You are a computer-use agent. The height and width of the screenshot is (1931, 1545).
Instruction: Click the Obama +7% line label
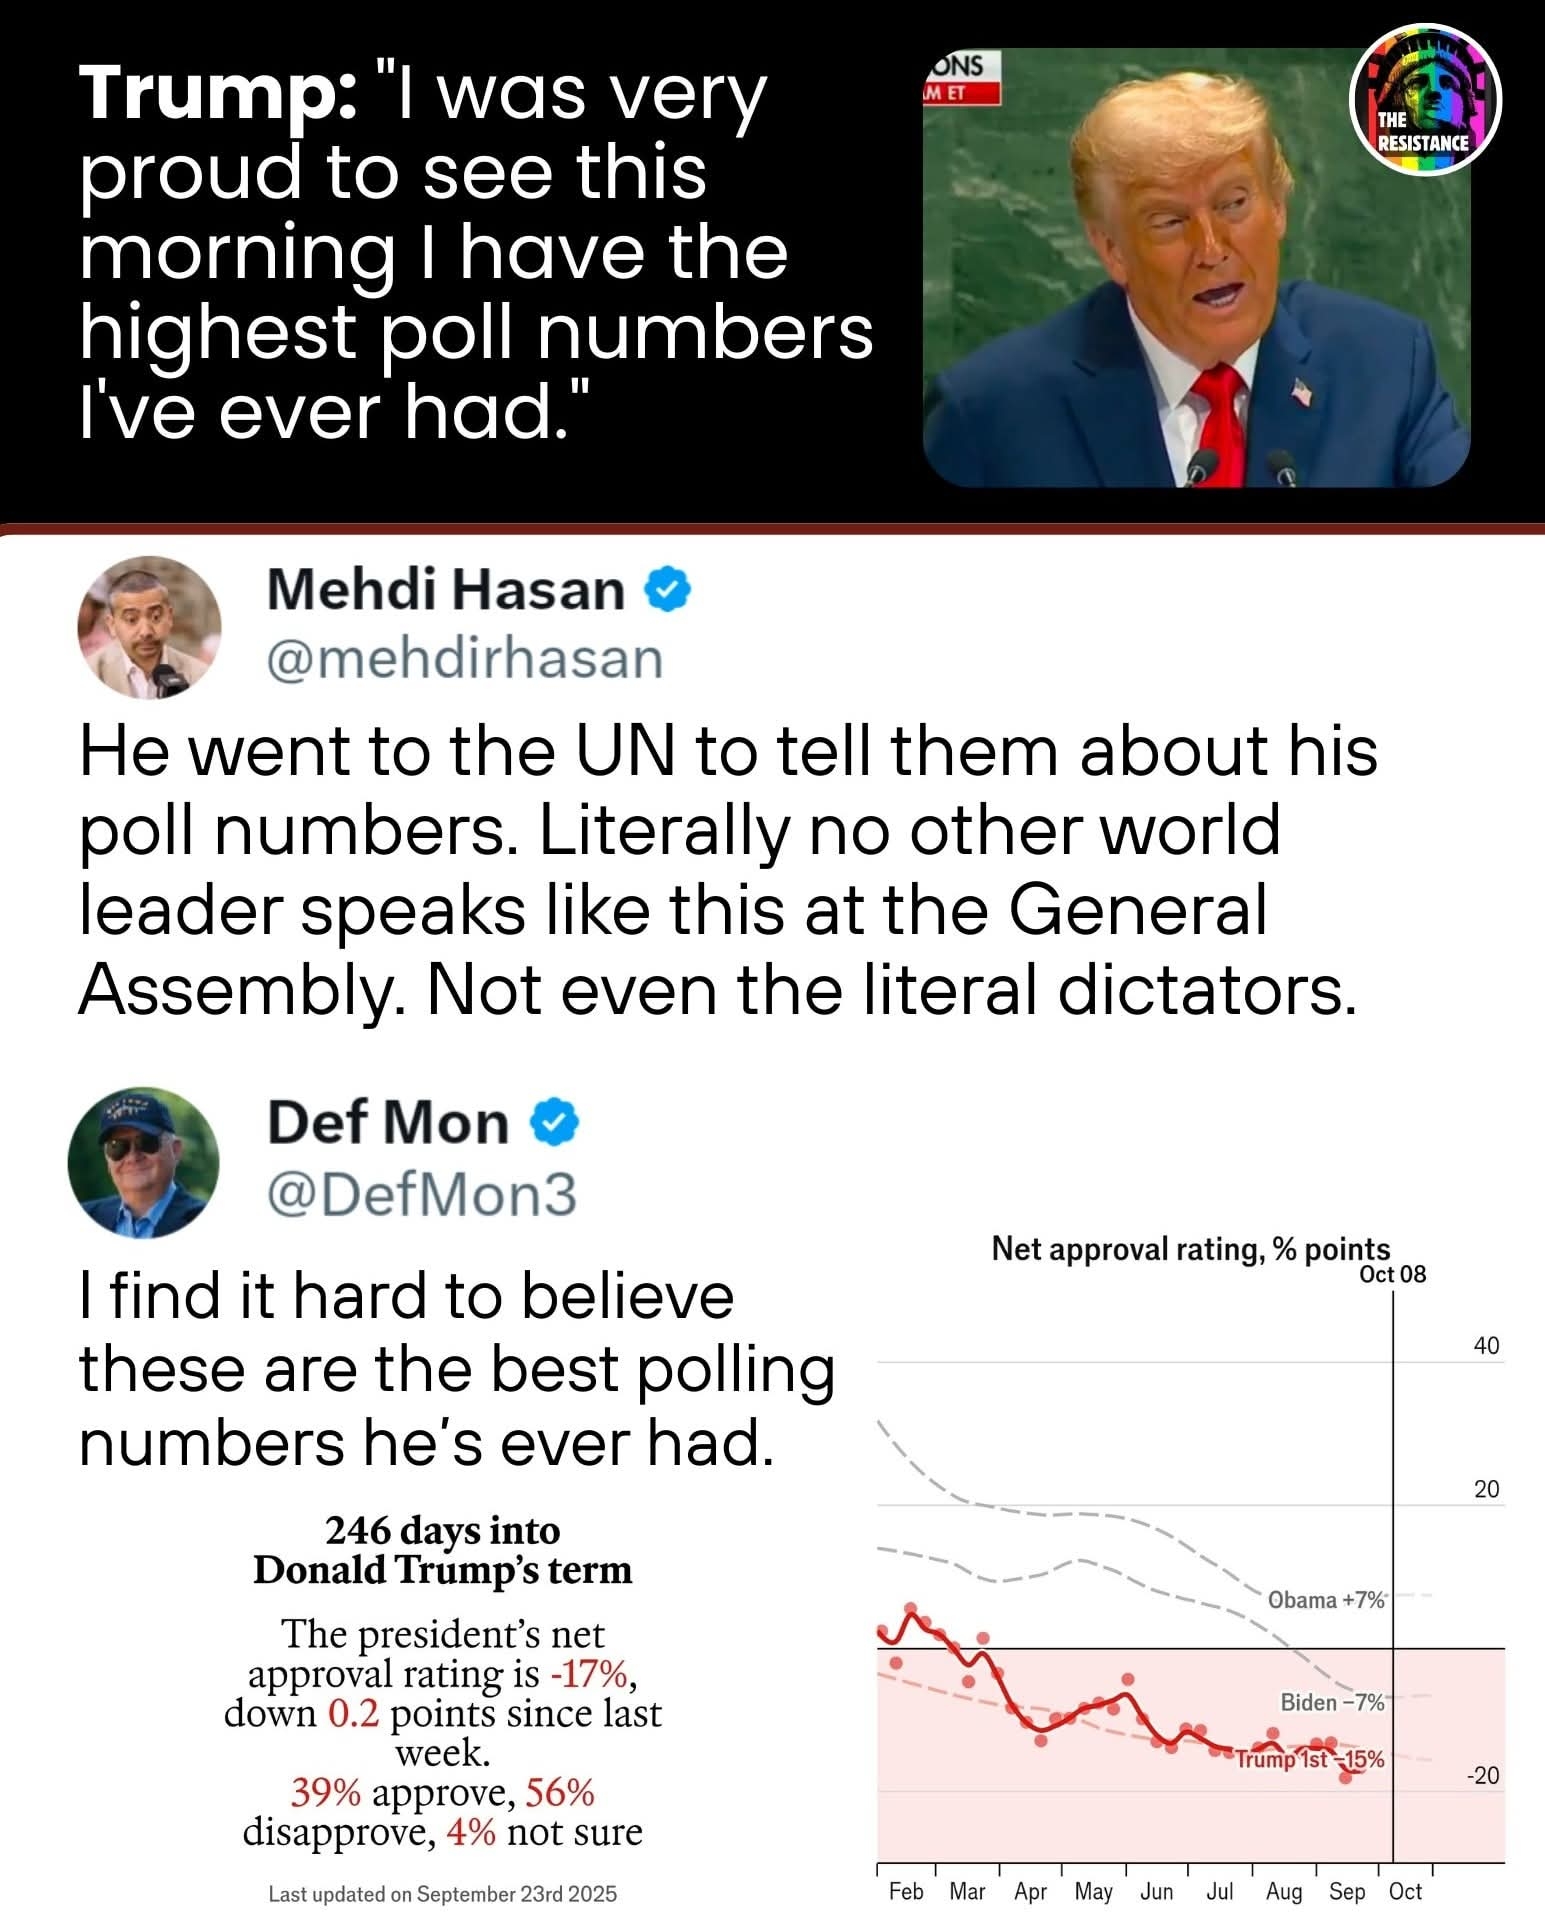[x=1326, y=1600]
